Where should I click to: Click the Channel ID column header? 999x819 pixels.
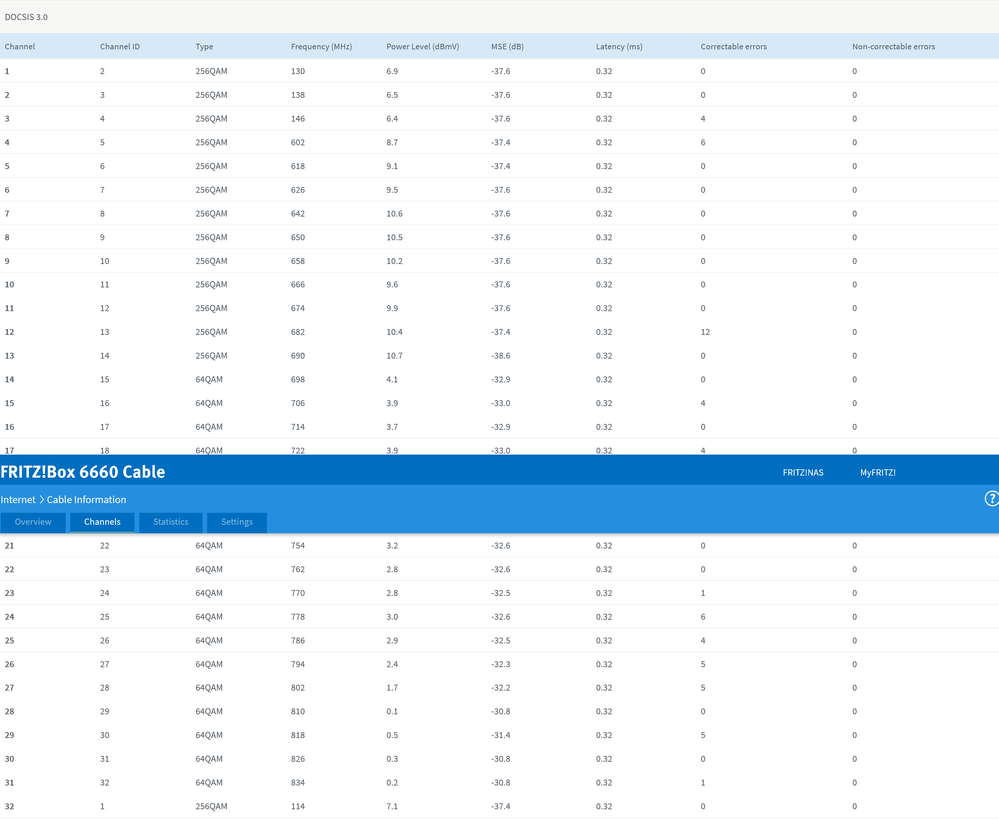click(x=120, y=47)
